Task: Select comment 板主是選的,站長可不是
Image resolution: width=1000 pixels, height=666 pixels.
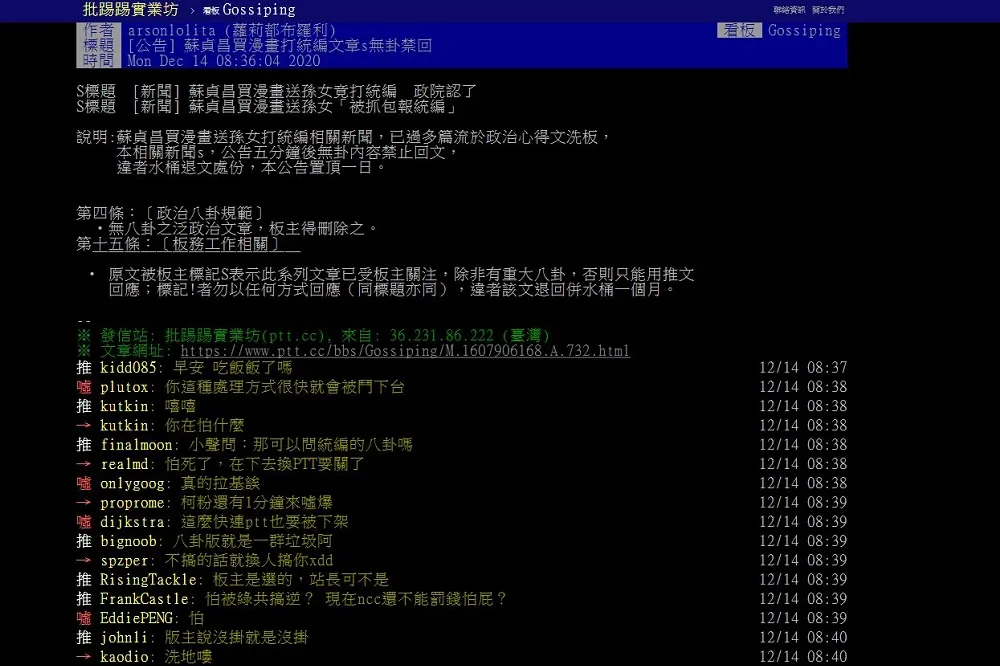Action: (x=300, y=579)
